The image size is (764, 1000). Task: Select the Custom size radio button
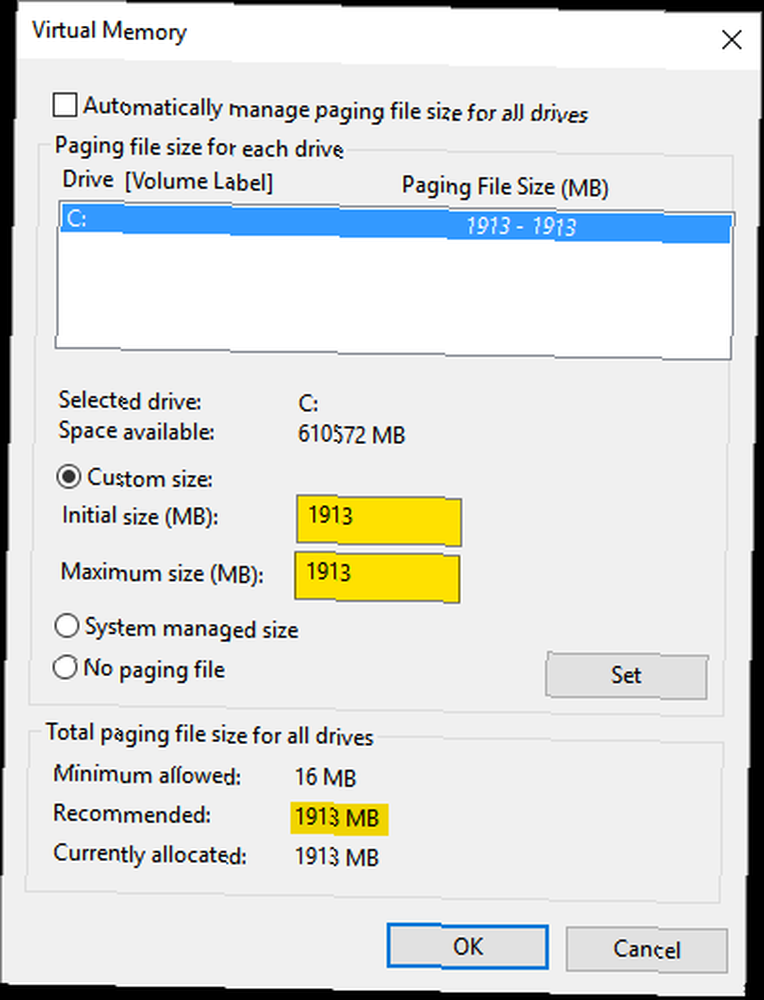point(68,476)
